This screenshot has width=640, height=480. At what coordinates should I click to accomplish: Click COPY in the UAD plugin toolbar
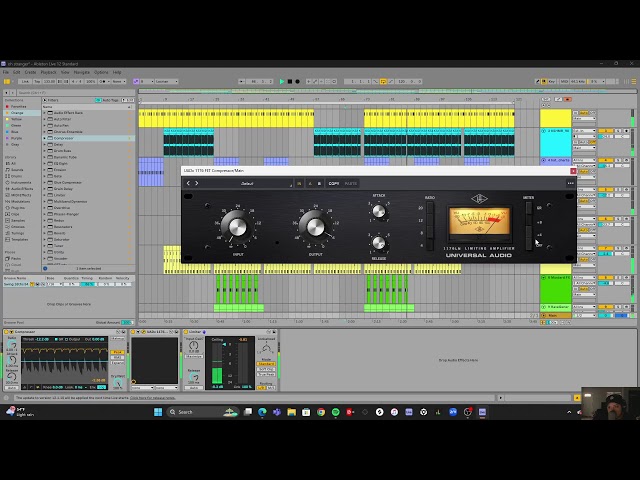pyautogui.click(x=334, y=184)
